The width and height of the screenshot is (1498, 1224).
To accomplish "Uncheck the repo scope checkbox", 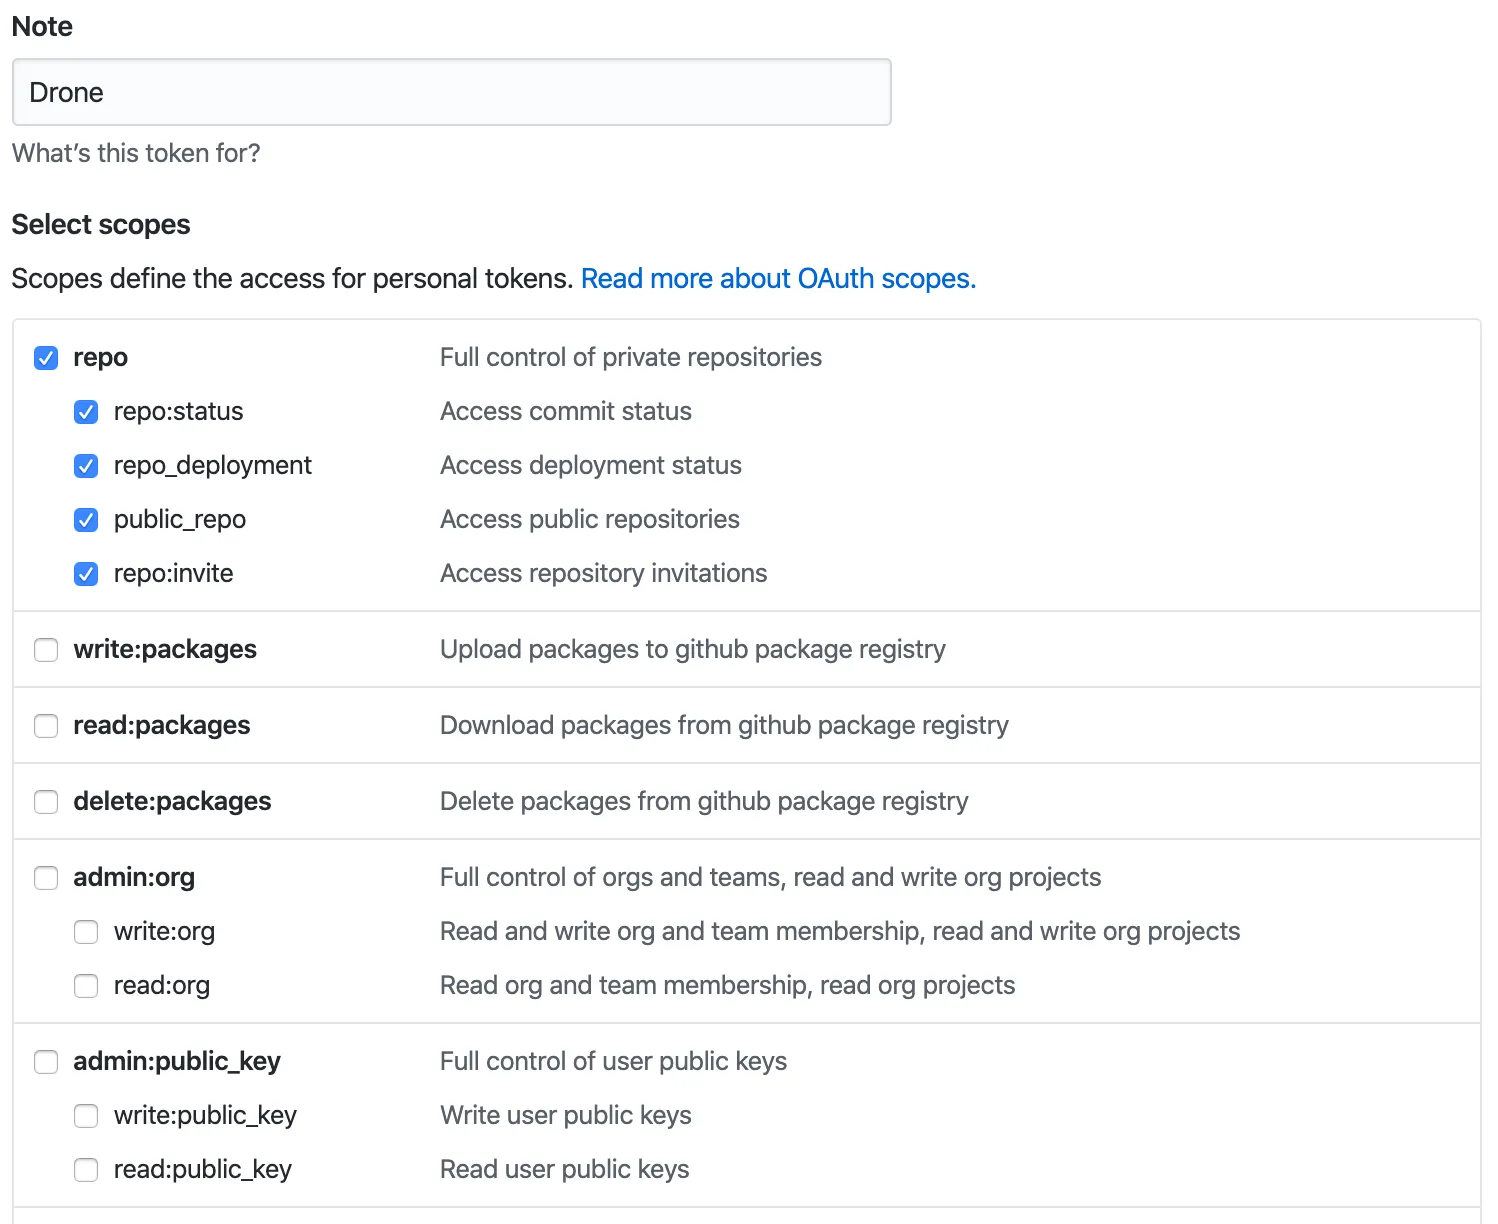I will click(46, 358).
